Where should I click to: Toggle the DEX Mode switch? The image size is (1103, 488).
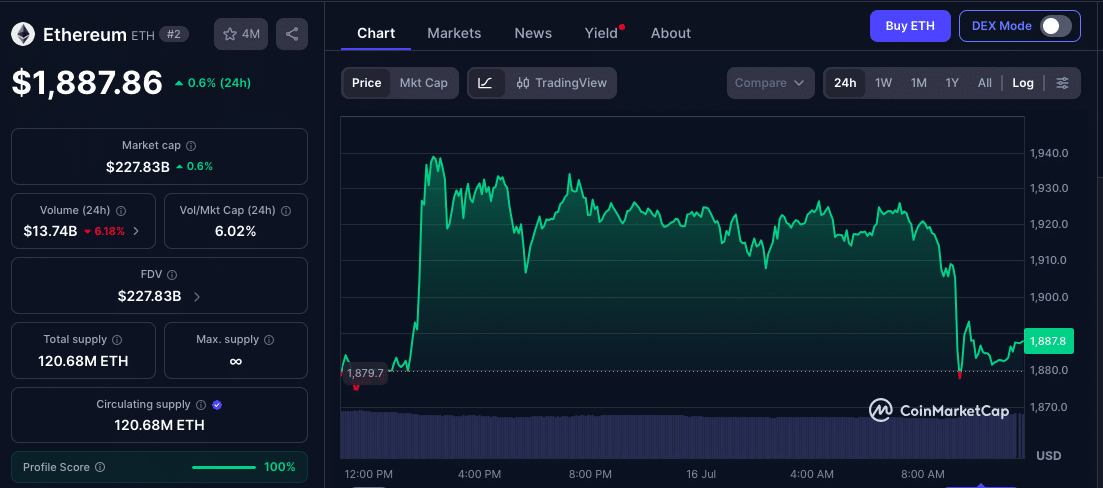pyautogui.click(x=1056, y=26)
